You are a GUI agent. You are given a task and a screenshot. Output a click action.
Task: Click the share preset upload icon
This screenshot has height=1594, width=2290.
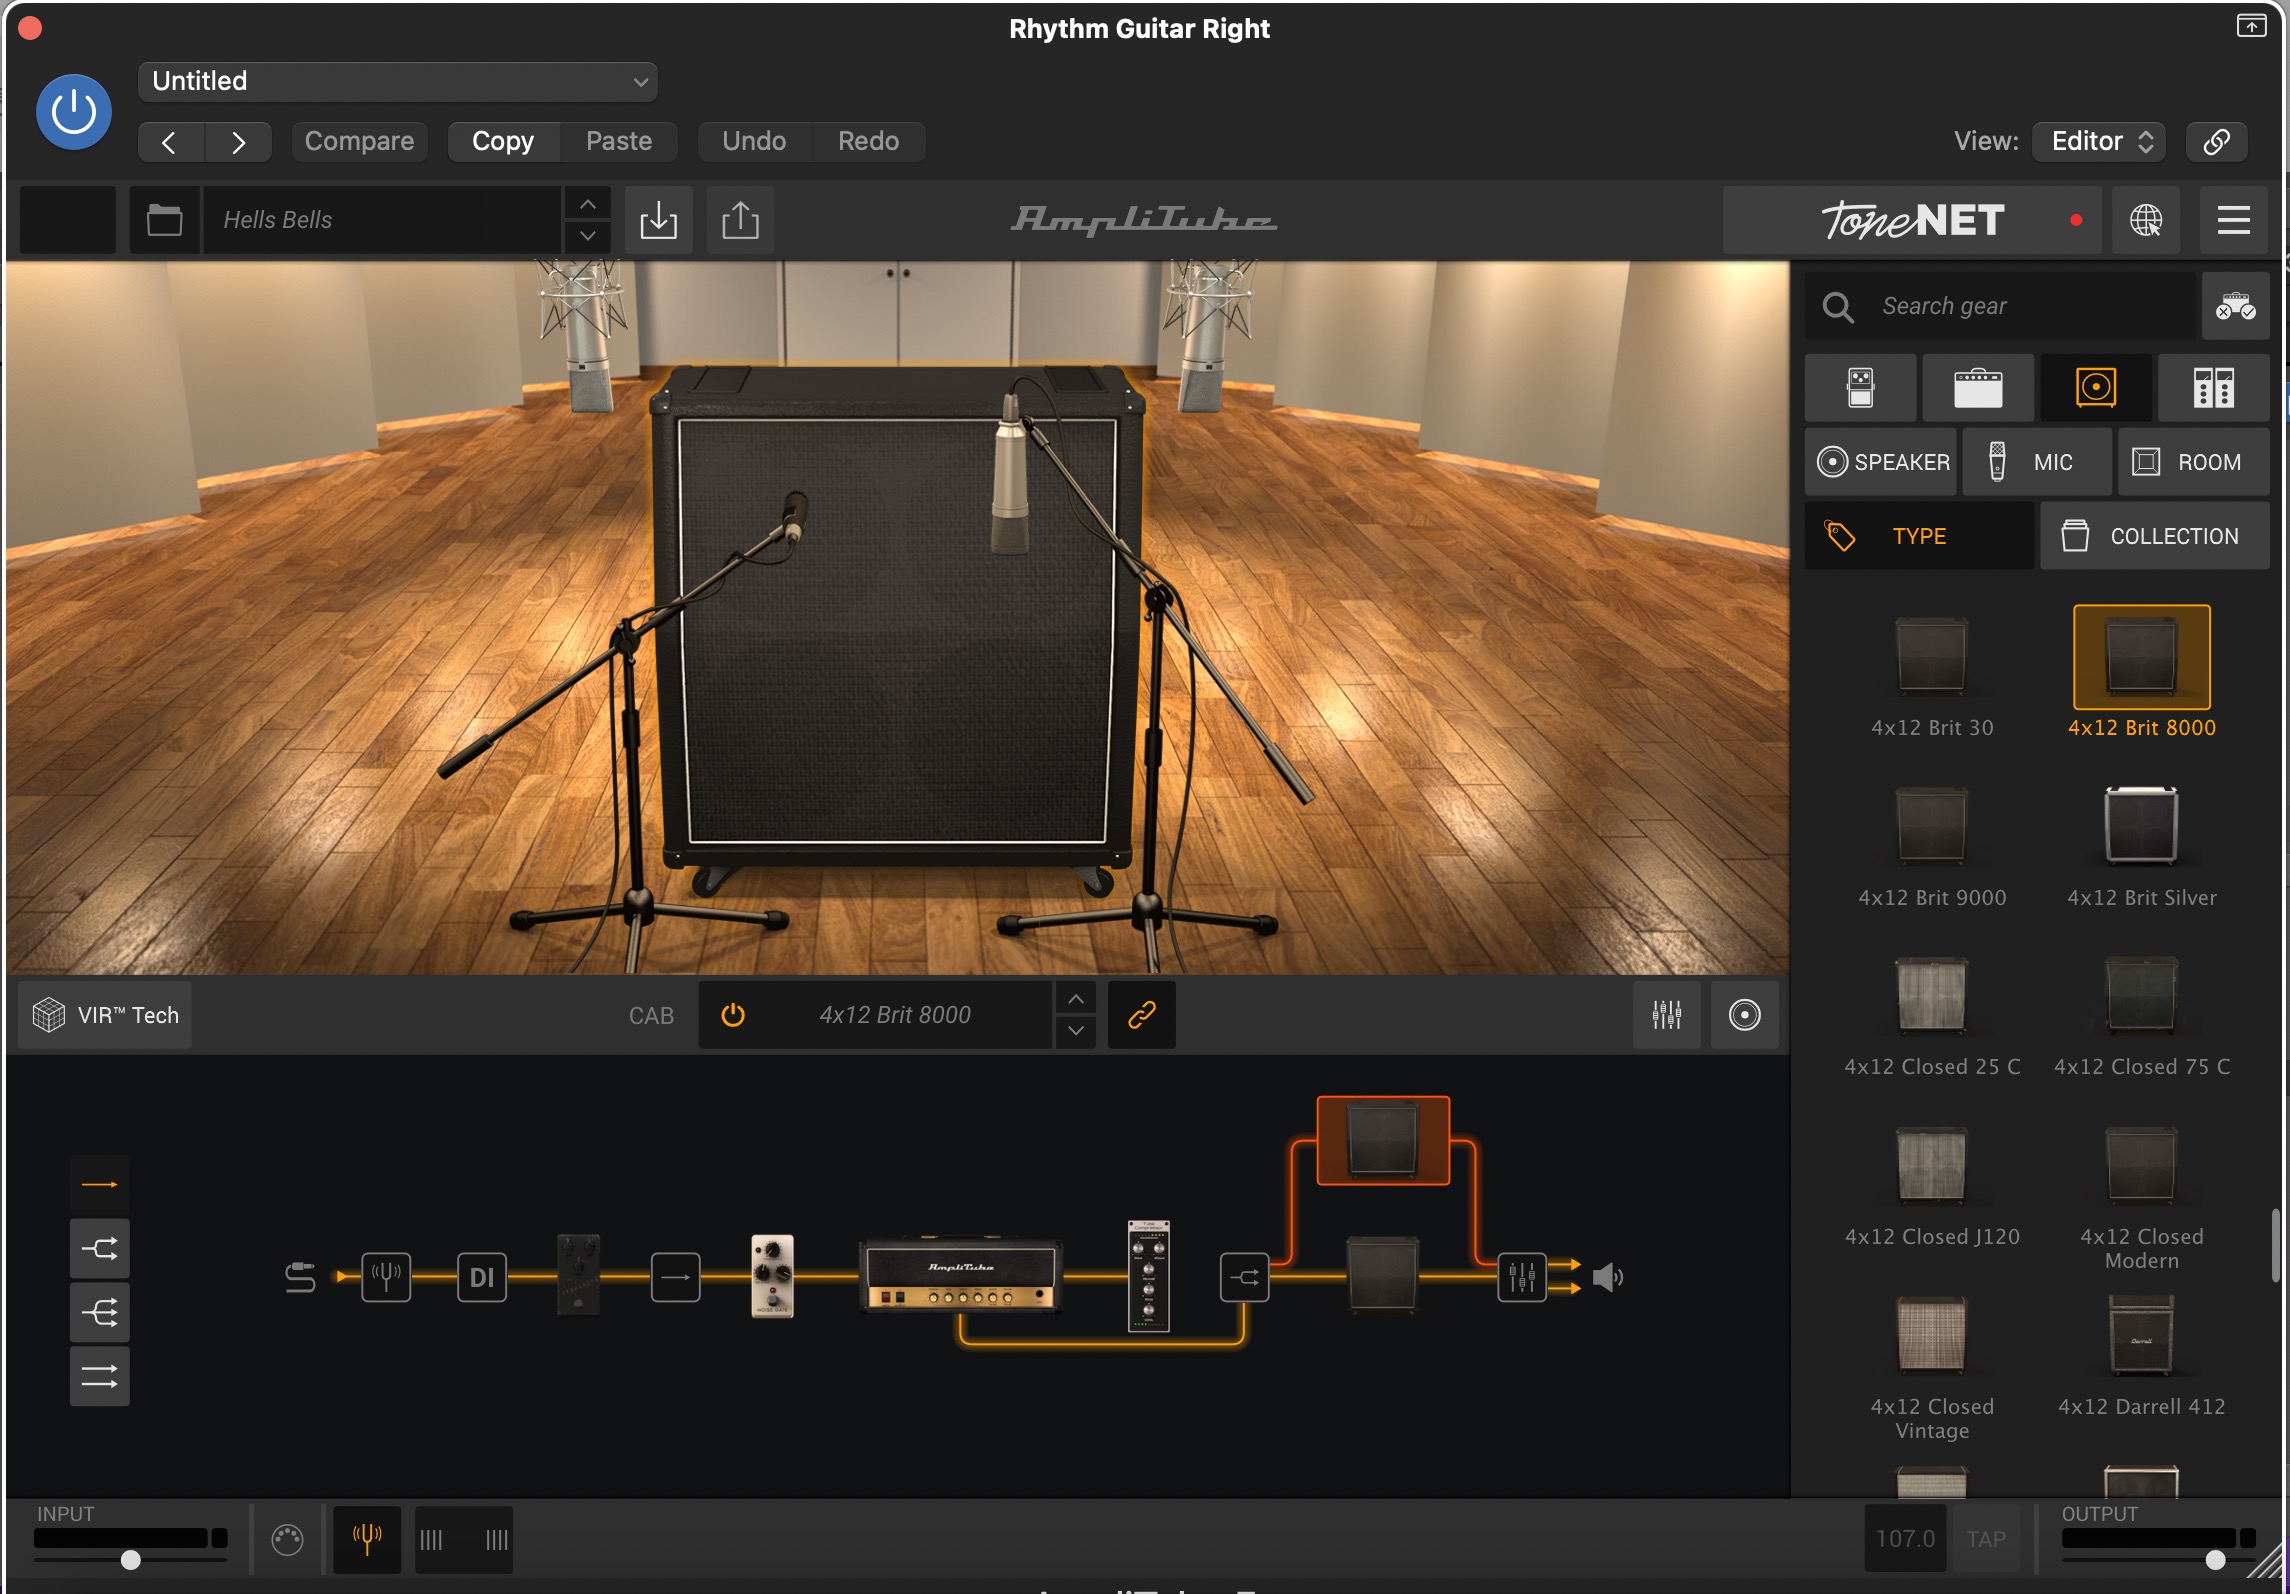pos(740,220)
